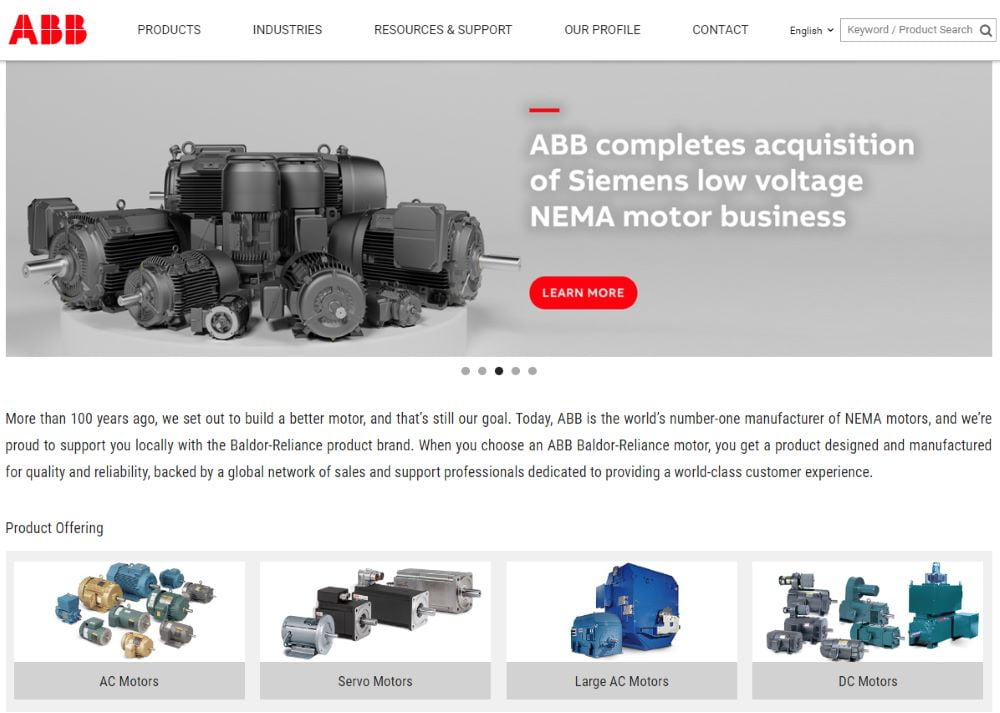
Task: Open the AC Motors product thumbnail
Action: click(x=129, y=611)
